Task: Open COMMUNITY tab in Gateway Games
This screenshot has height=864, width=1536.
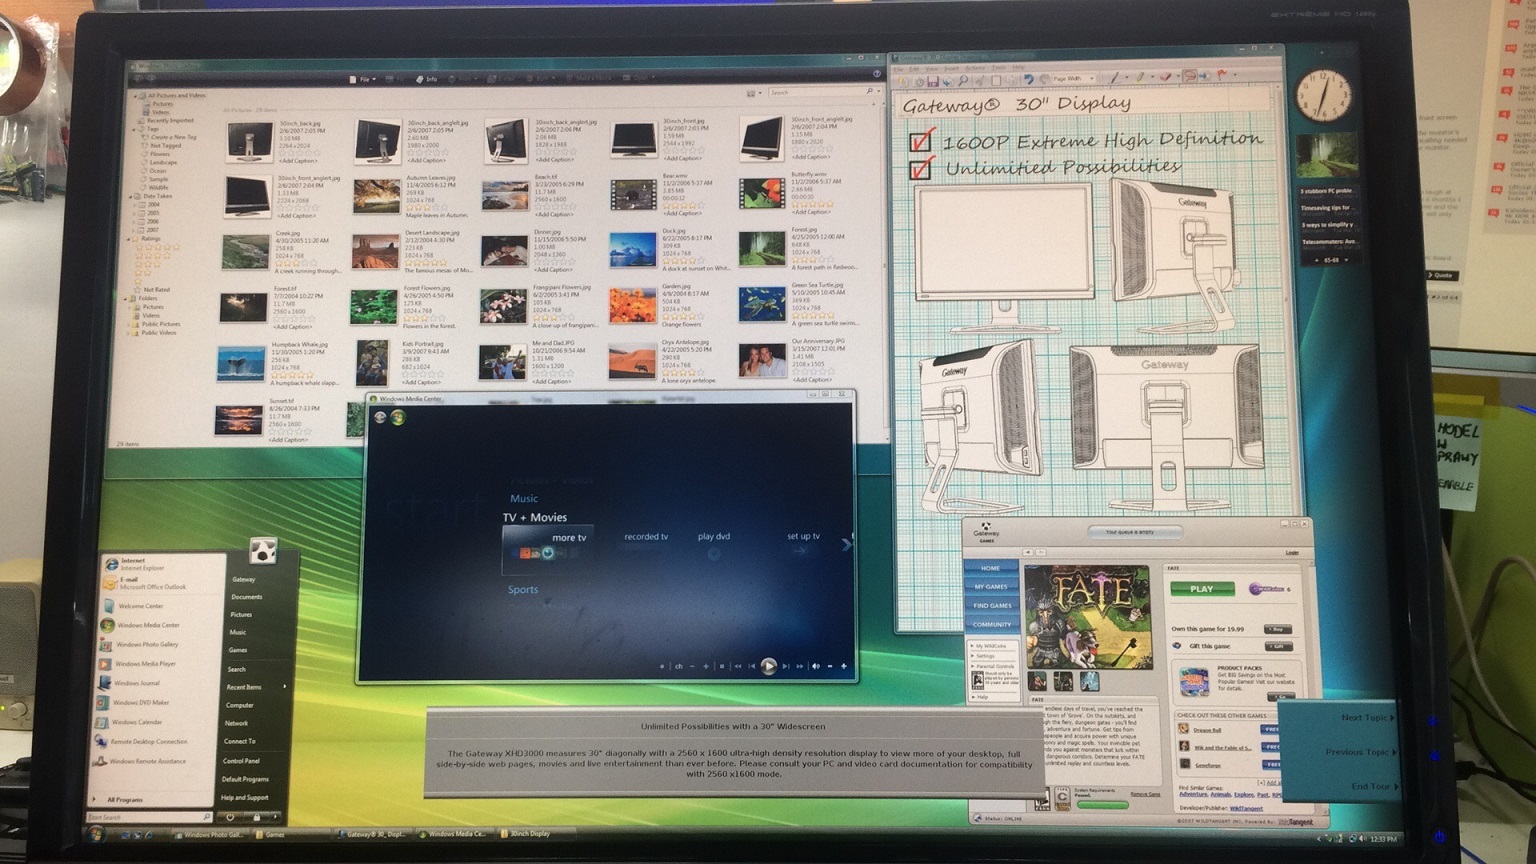Action: [x=991, y=625]
